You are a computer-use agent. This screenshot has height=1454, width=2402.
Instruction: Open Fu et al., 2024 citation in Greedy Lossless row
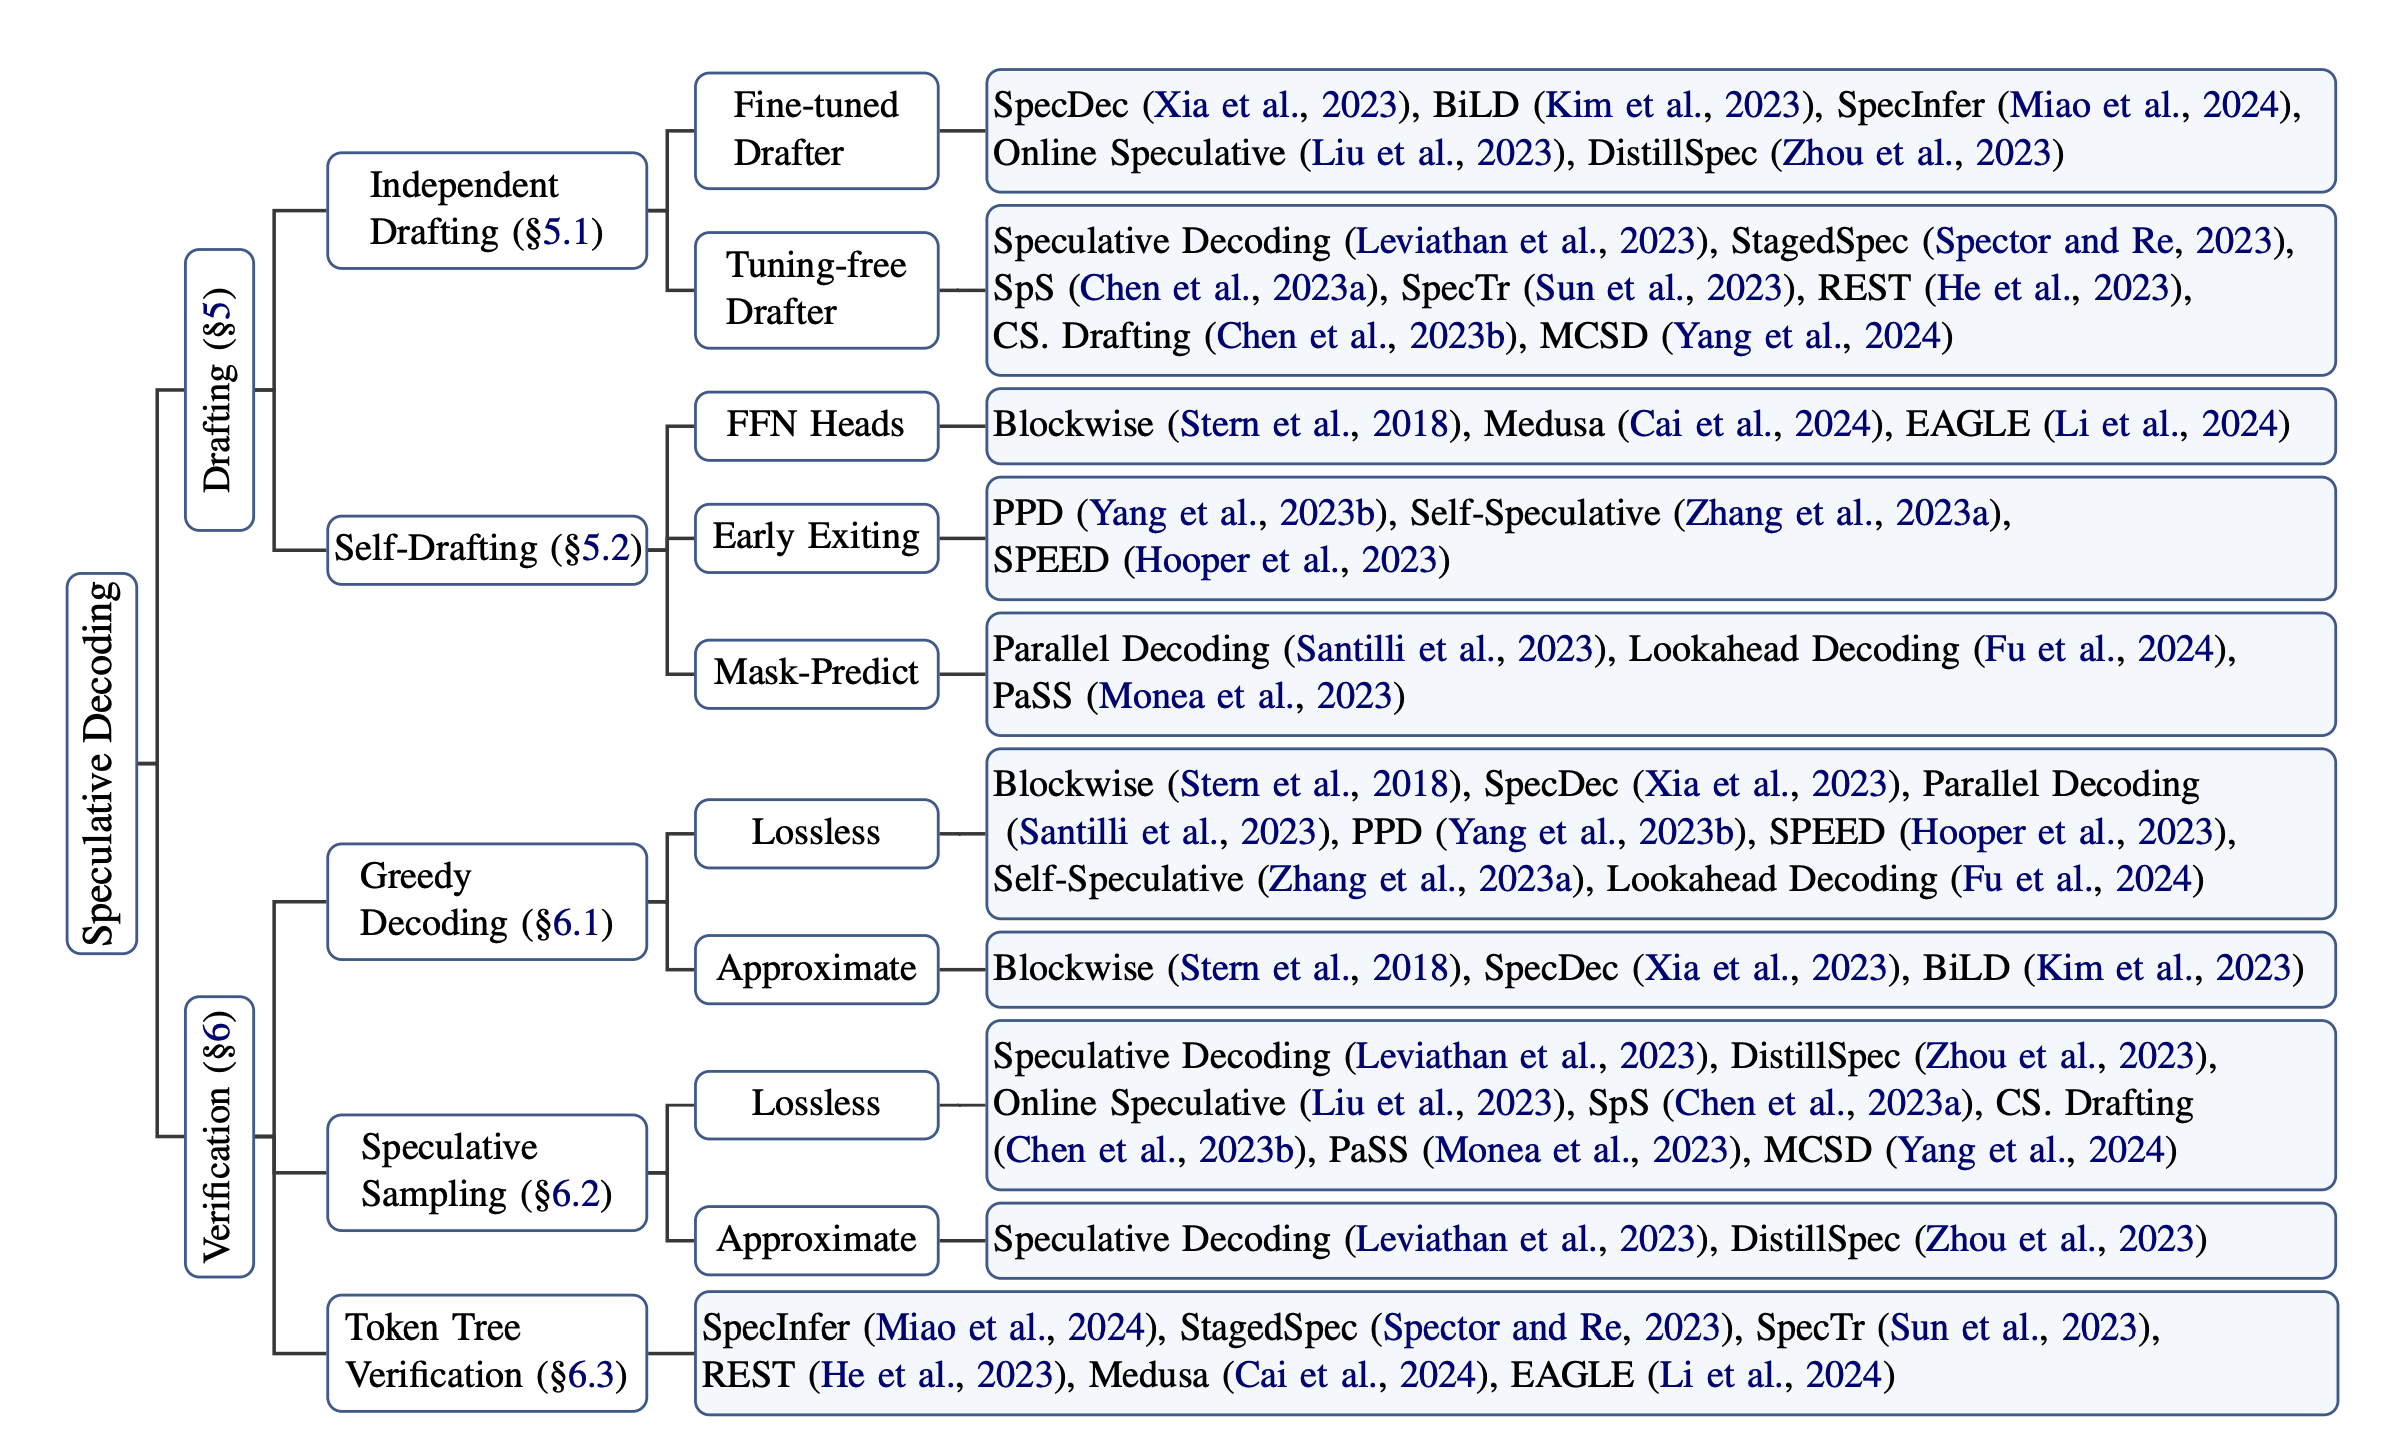tap(2077, 880)
